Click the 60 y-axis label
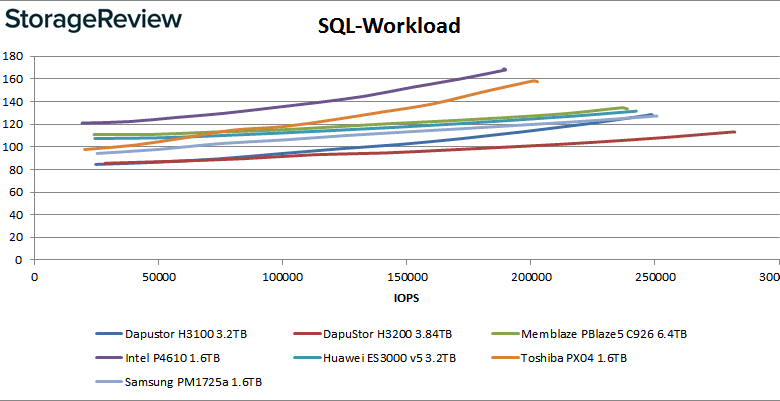 pyautogui.click(x=15, y=192)
